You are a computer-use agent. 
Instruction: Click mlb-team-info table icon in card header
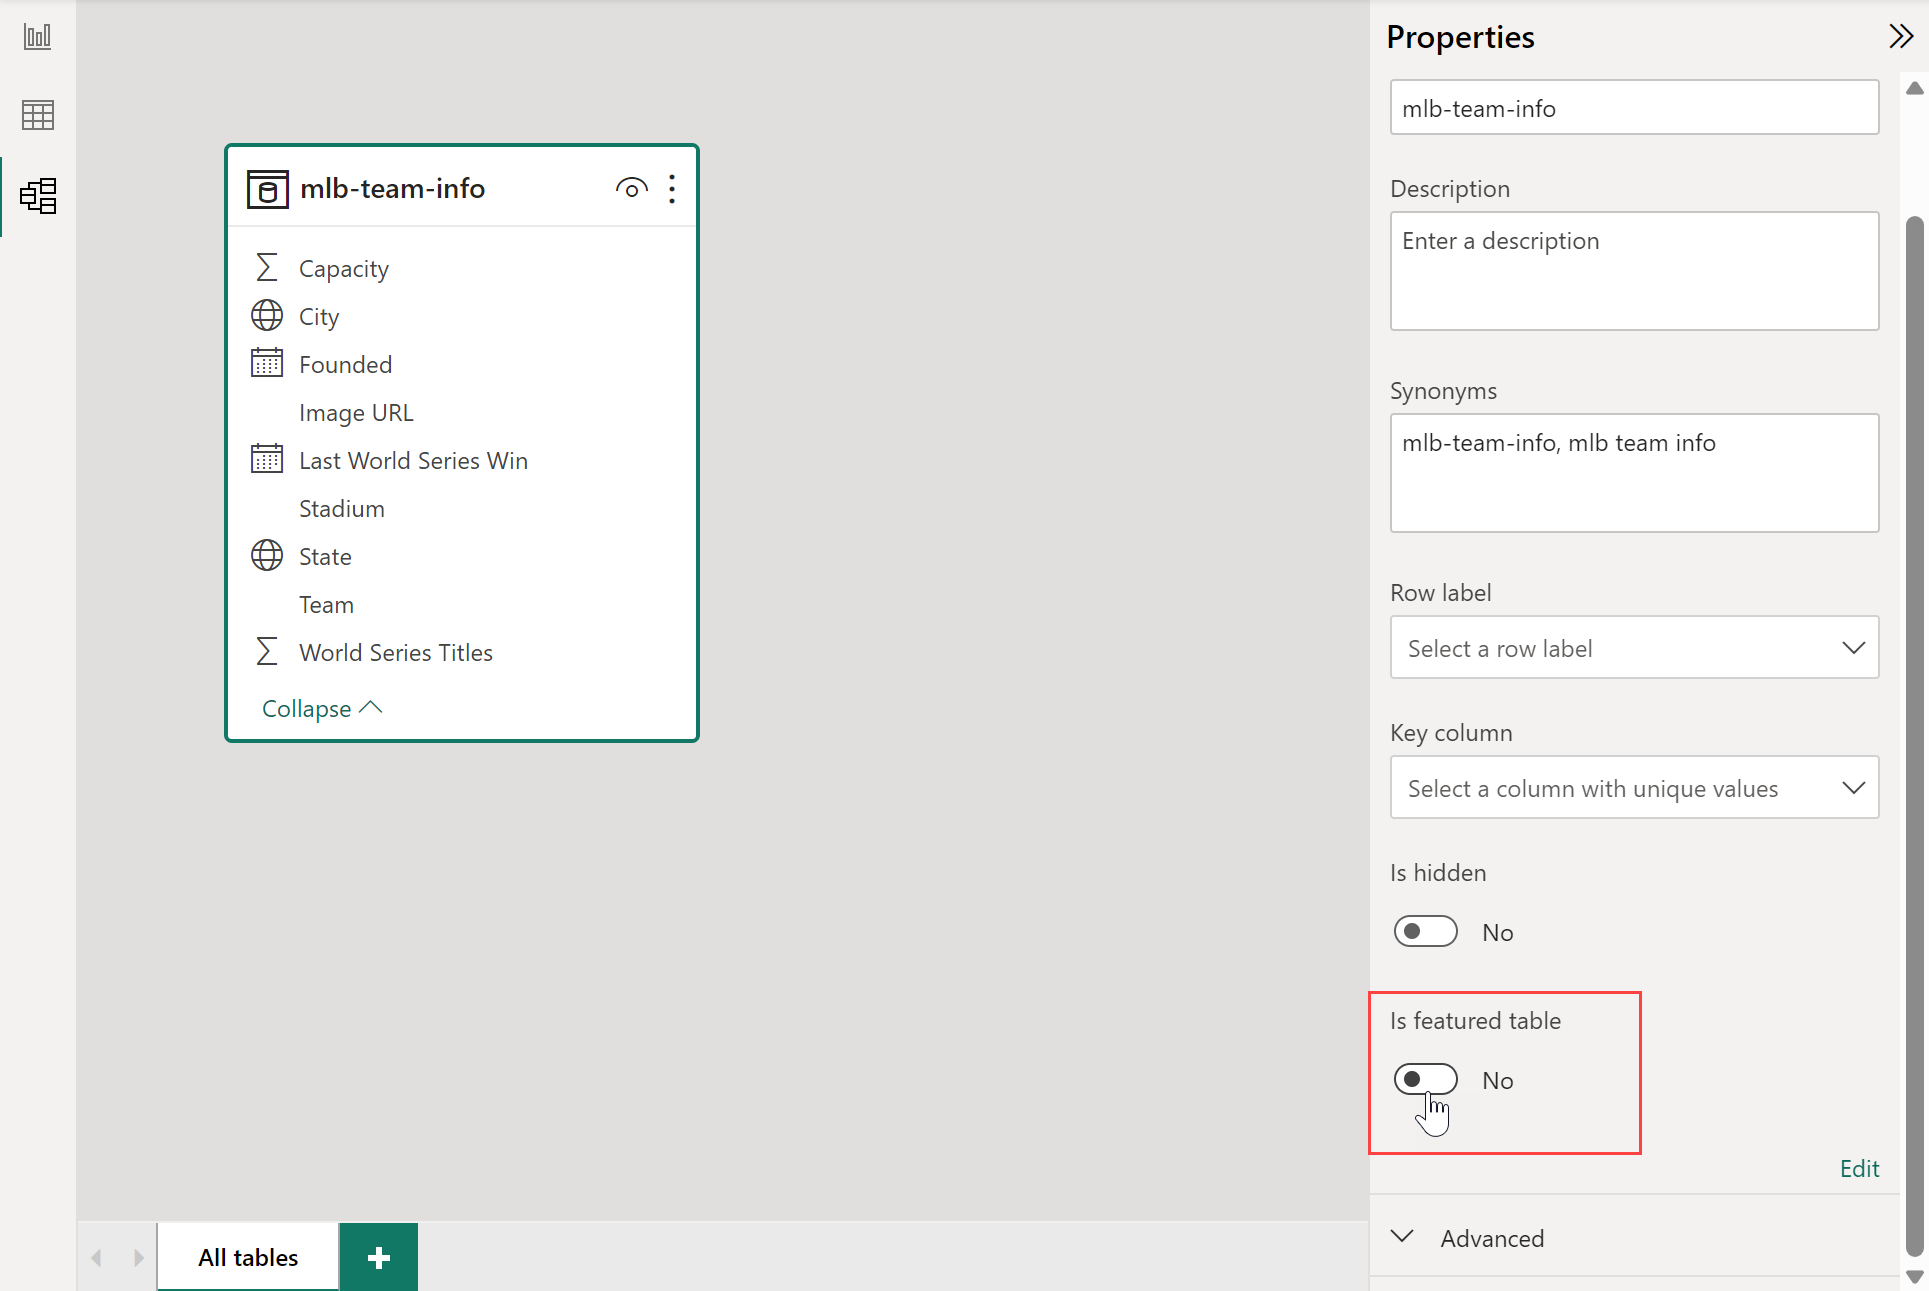267,189
